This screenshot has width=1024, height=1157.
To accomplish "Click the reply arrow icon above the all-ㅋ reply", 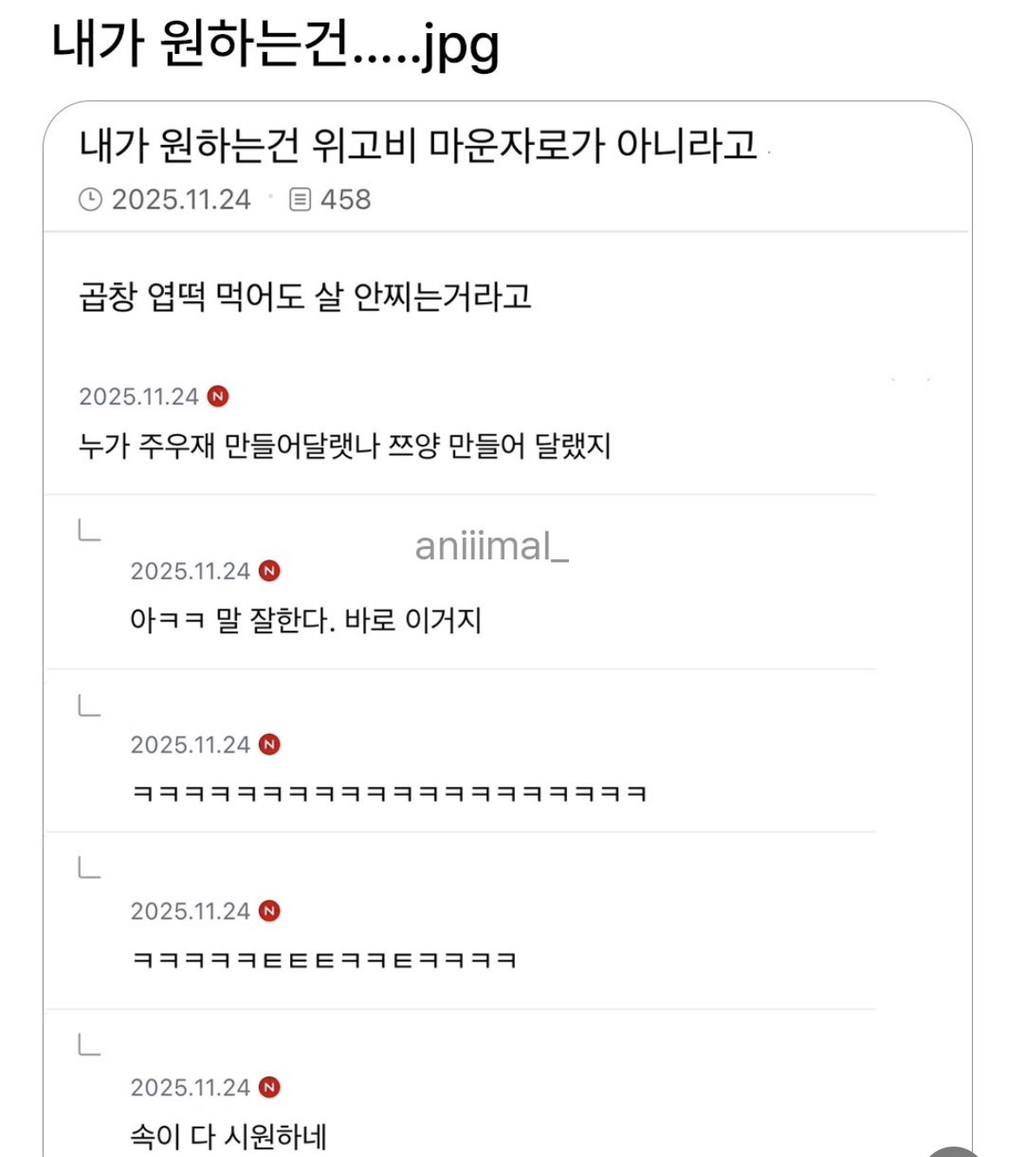I will tap(89, 707).
